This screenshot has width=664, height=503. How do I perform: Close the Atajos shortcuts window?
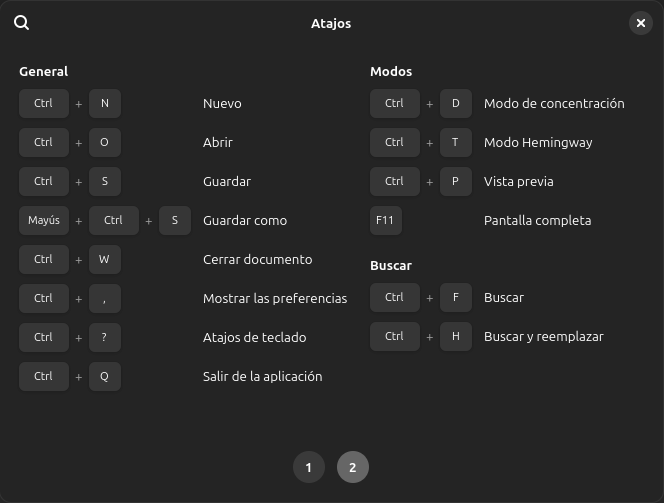click(641, 23)
